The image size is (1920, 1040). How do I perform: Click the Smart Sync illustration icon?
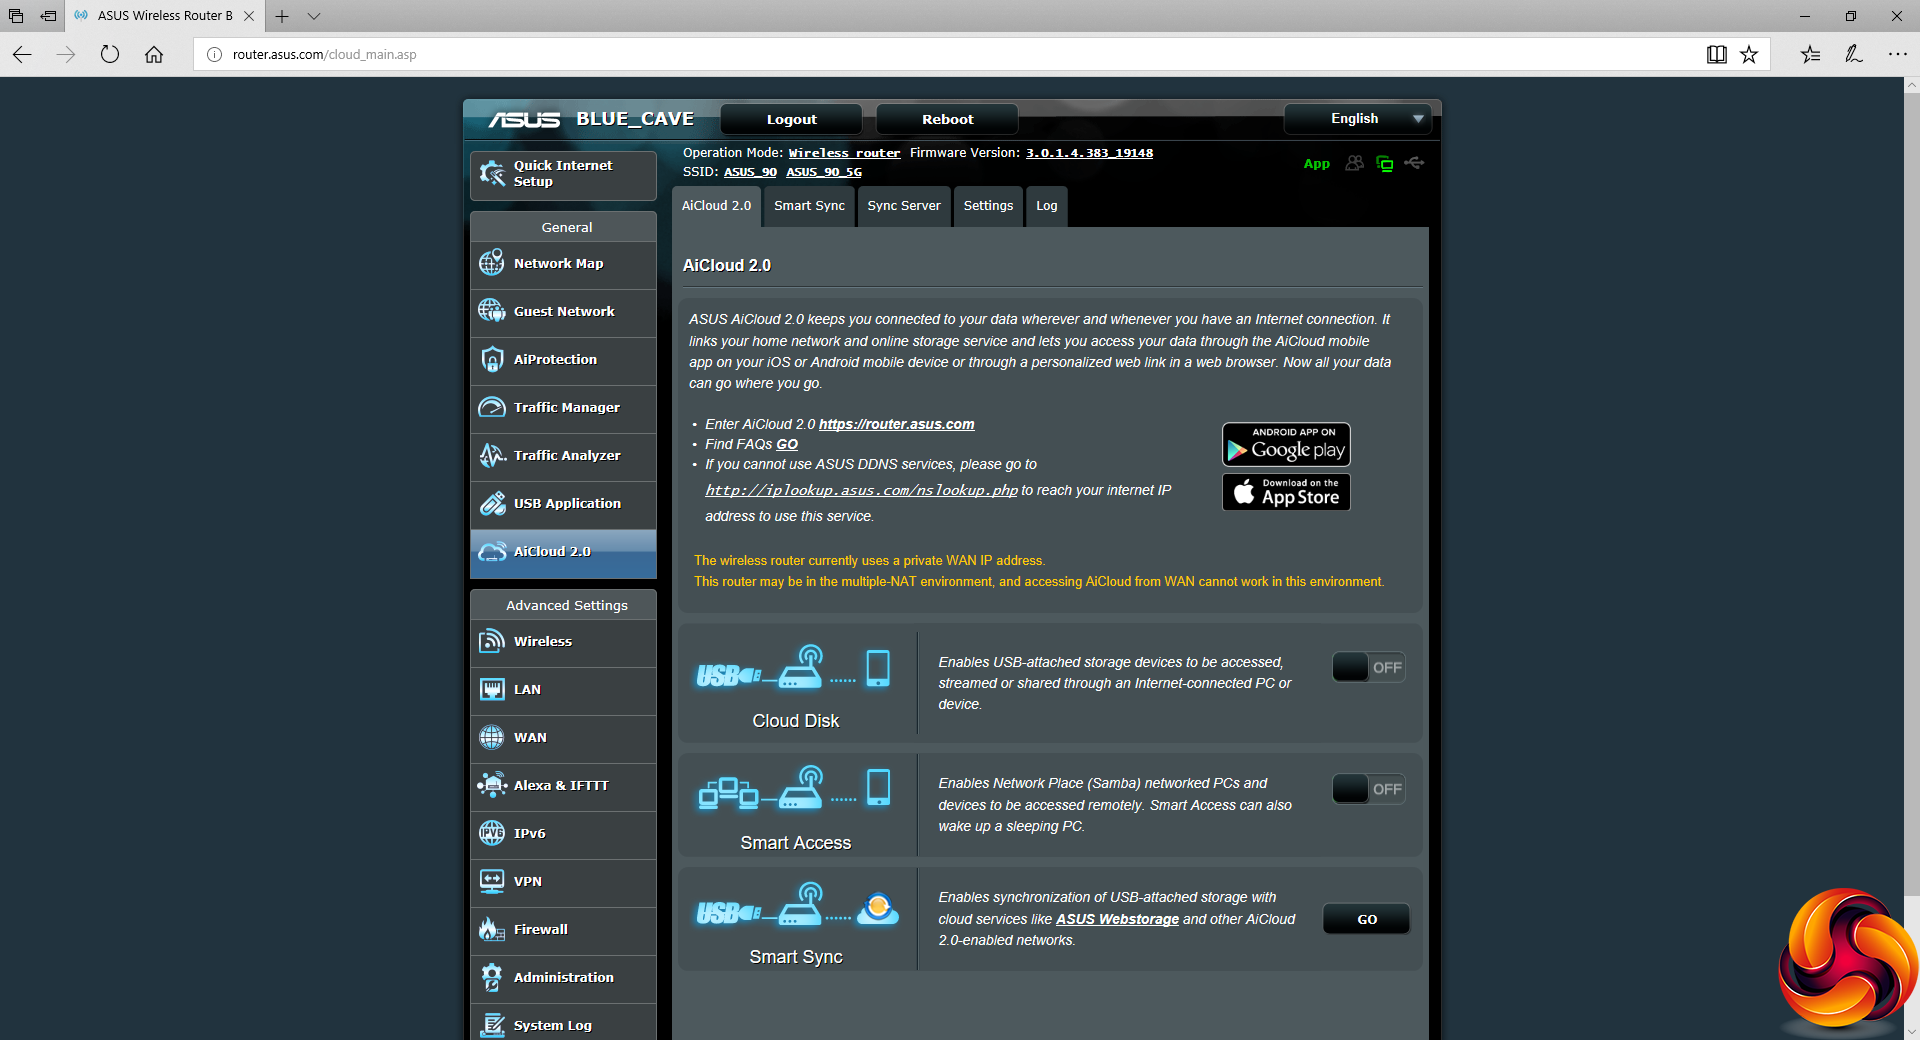(797, 905)
